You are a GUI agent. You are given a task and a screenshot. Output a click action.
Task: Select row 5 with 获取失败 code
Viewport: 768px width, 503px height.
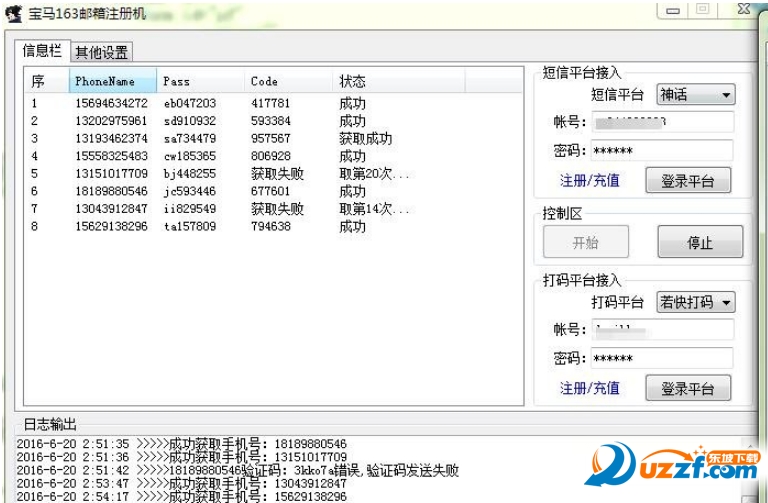pos(273,173)
